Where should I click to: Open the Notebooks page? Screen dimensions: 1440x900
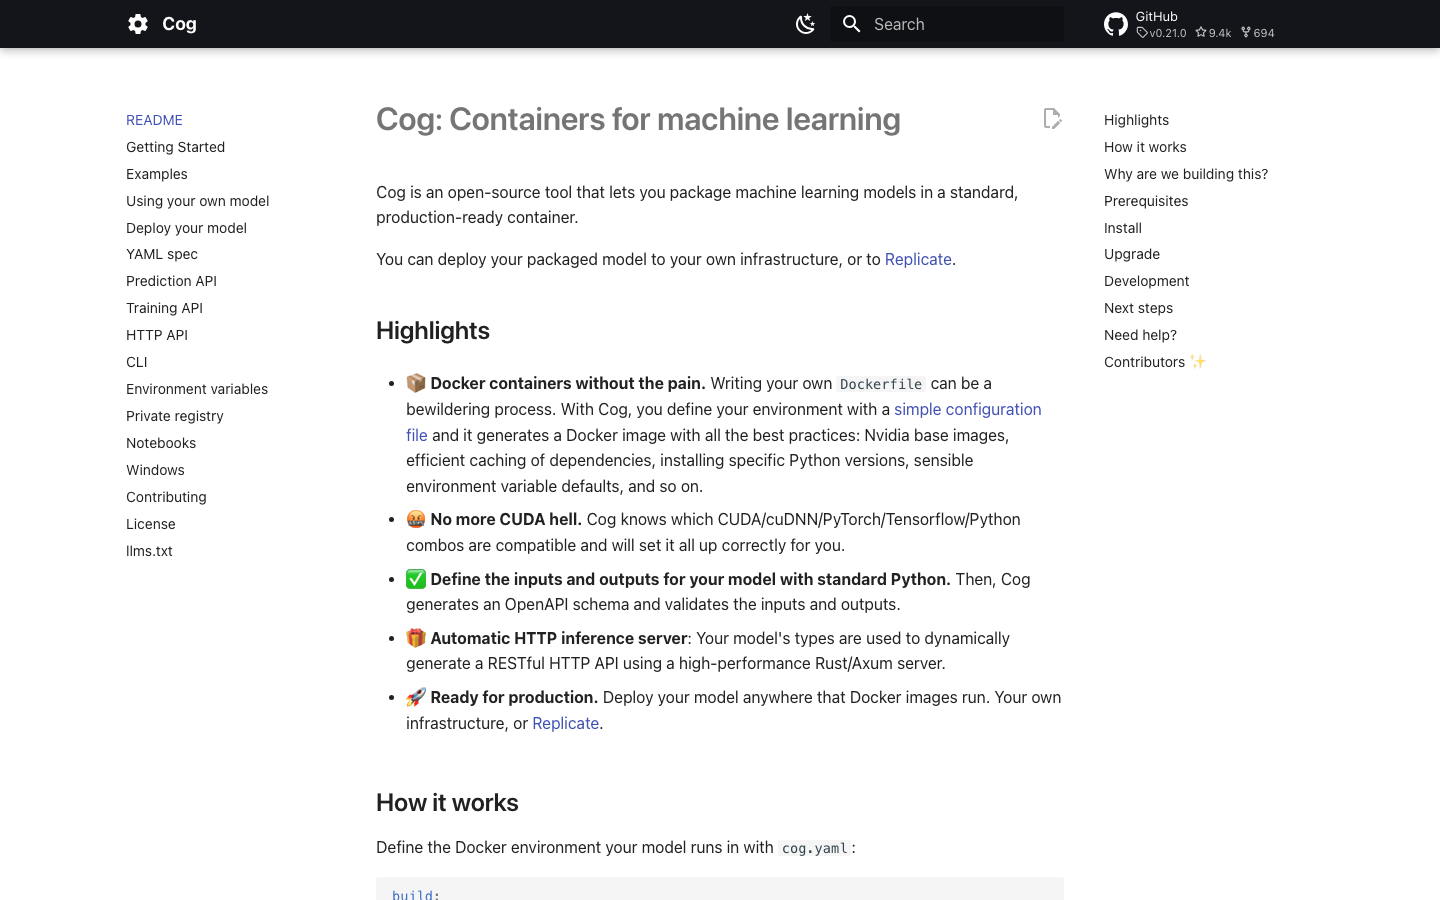coord(161,443)
